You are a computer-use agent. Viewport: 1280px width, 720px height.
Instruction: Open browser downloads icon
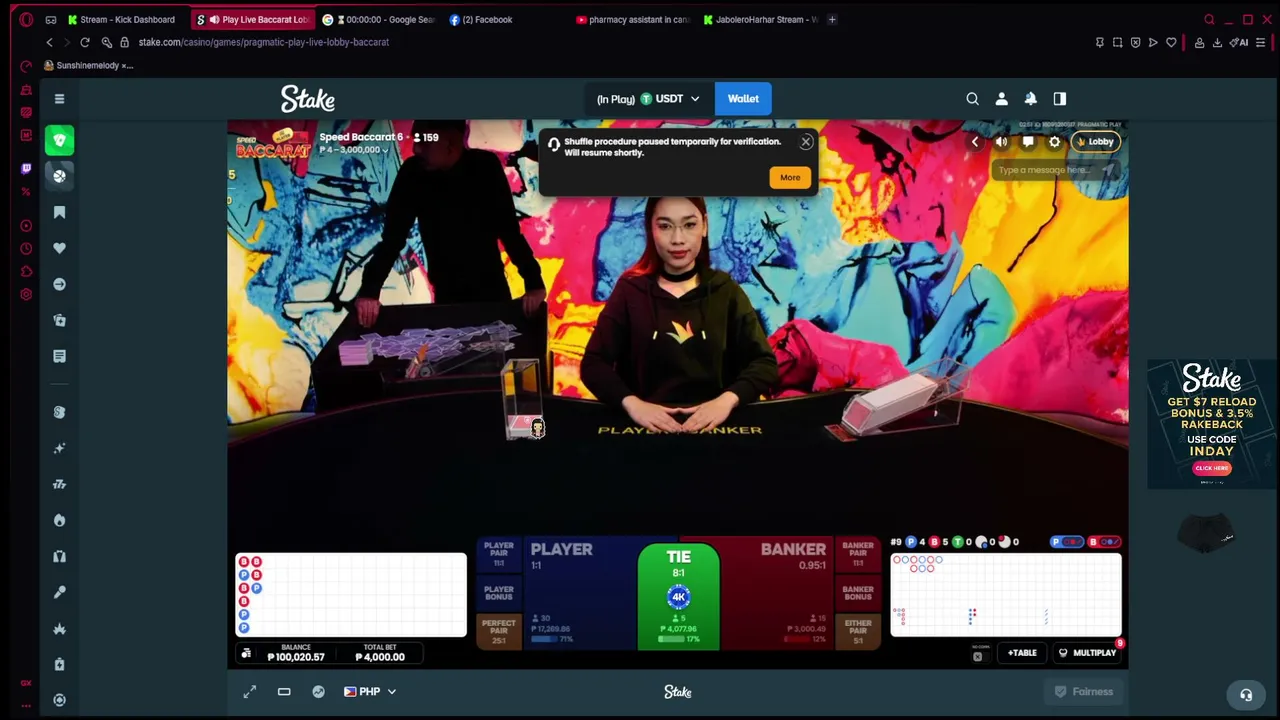point(1217,42)
